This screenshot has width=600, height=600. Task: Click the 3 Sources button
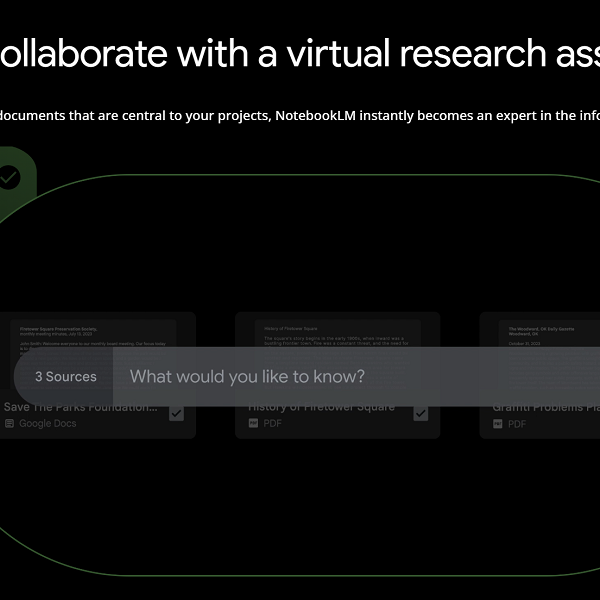pos(64,377)
